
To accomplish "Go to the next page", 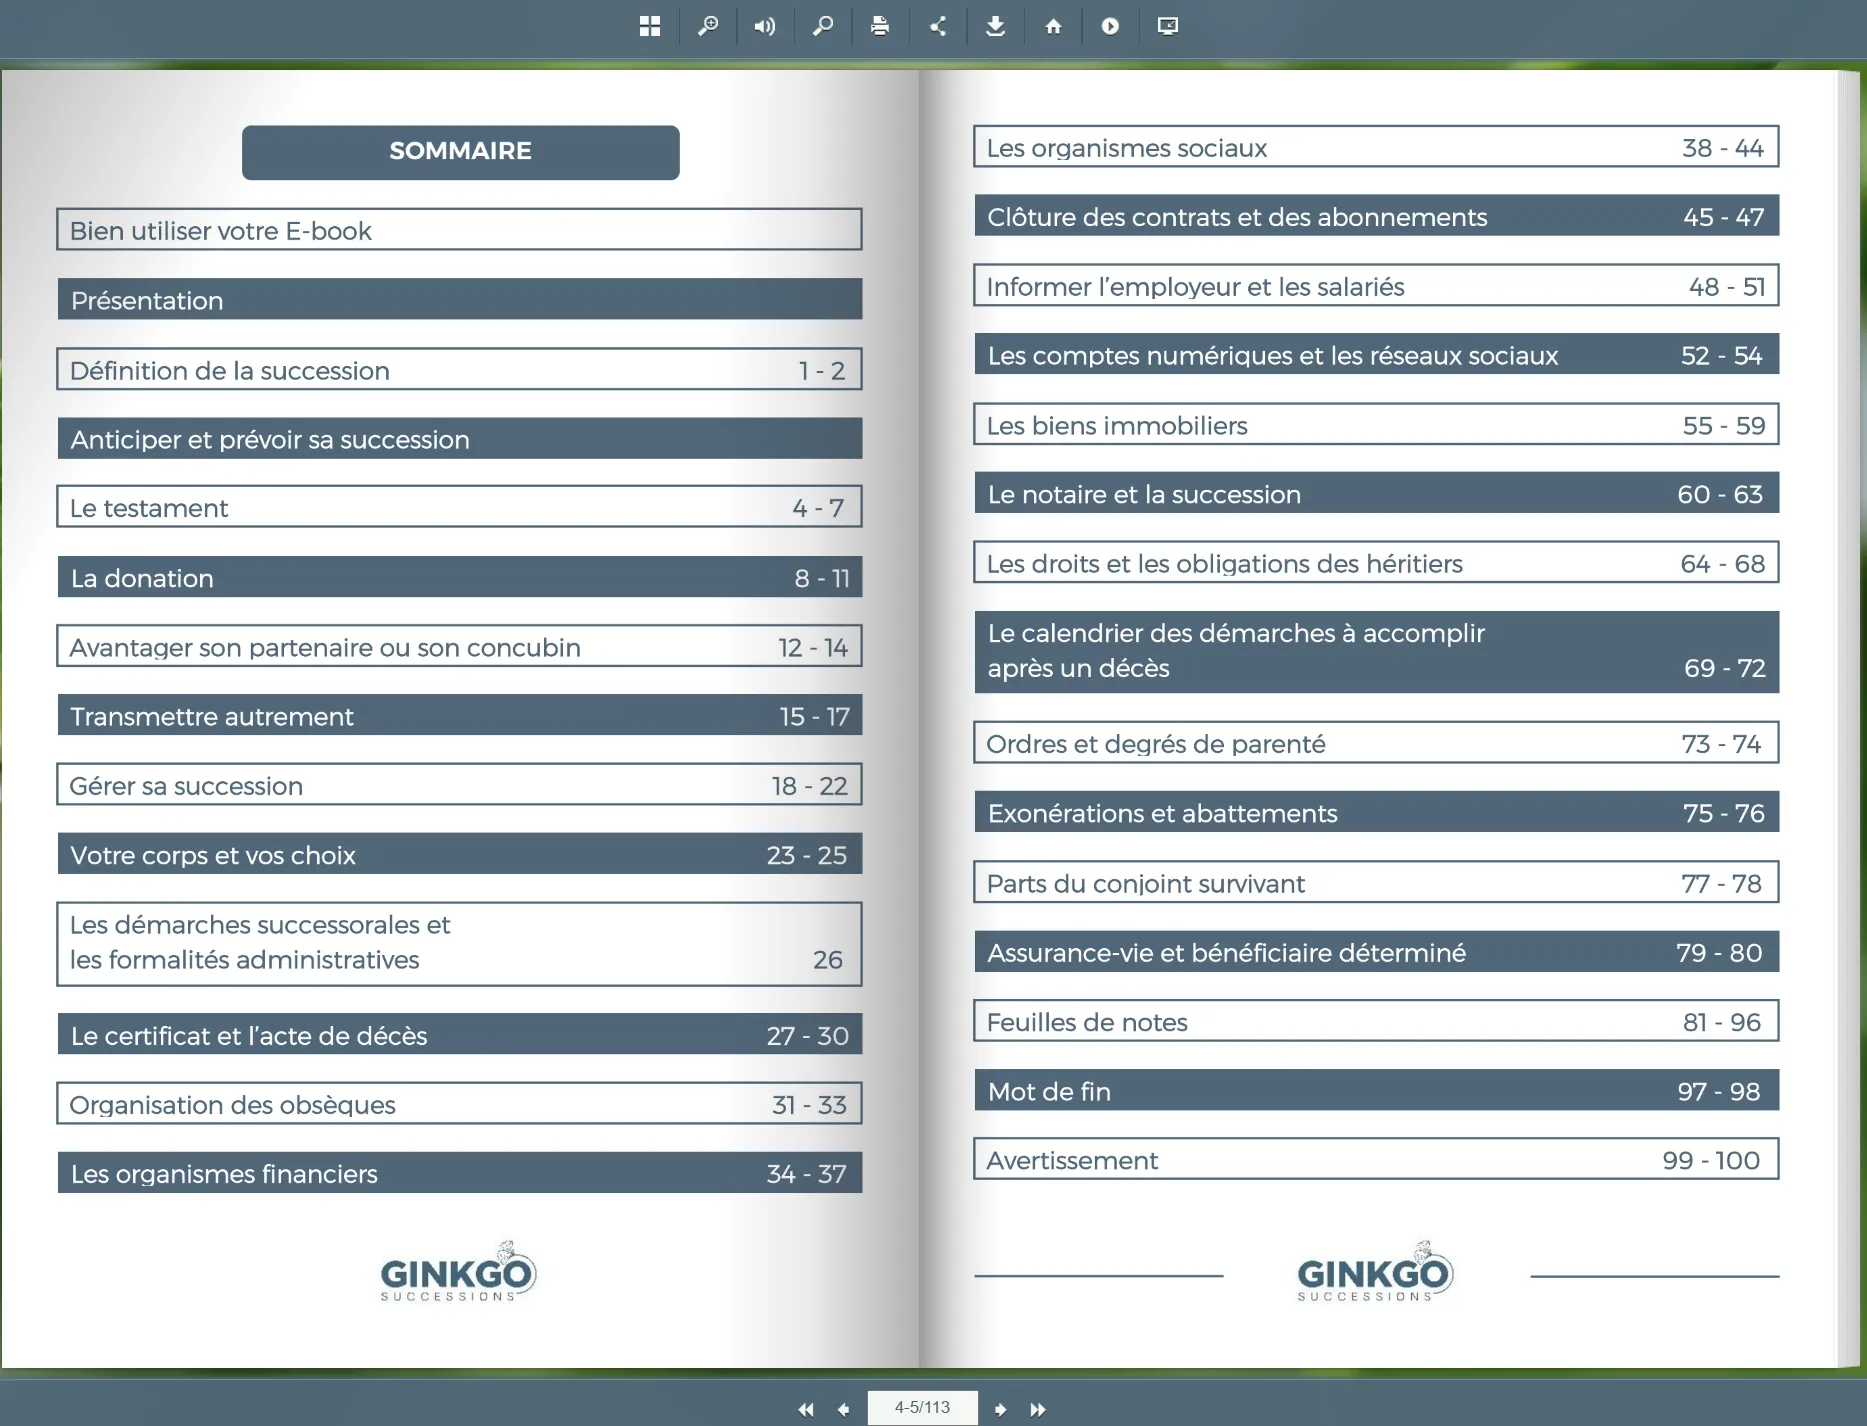I will click(1000, 1409).
